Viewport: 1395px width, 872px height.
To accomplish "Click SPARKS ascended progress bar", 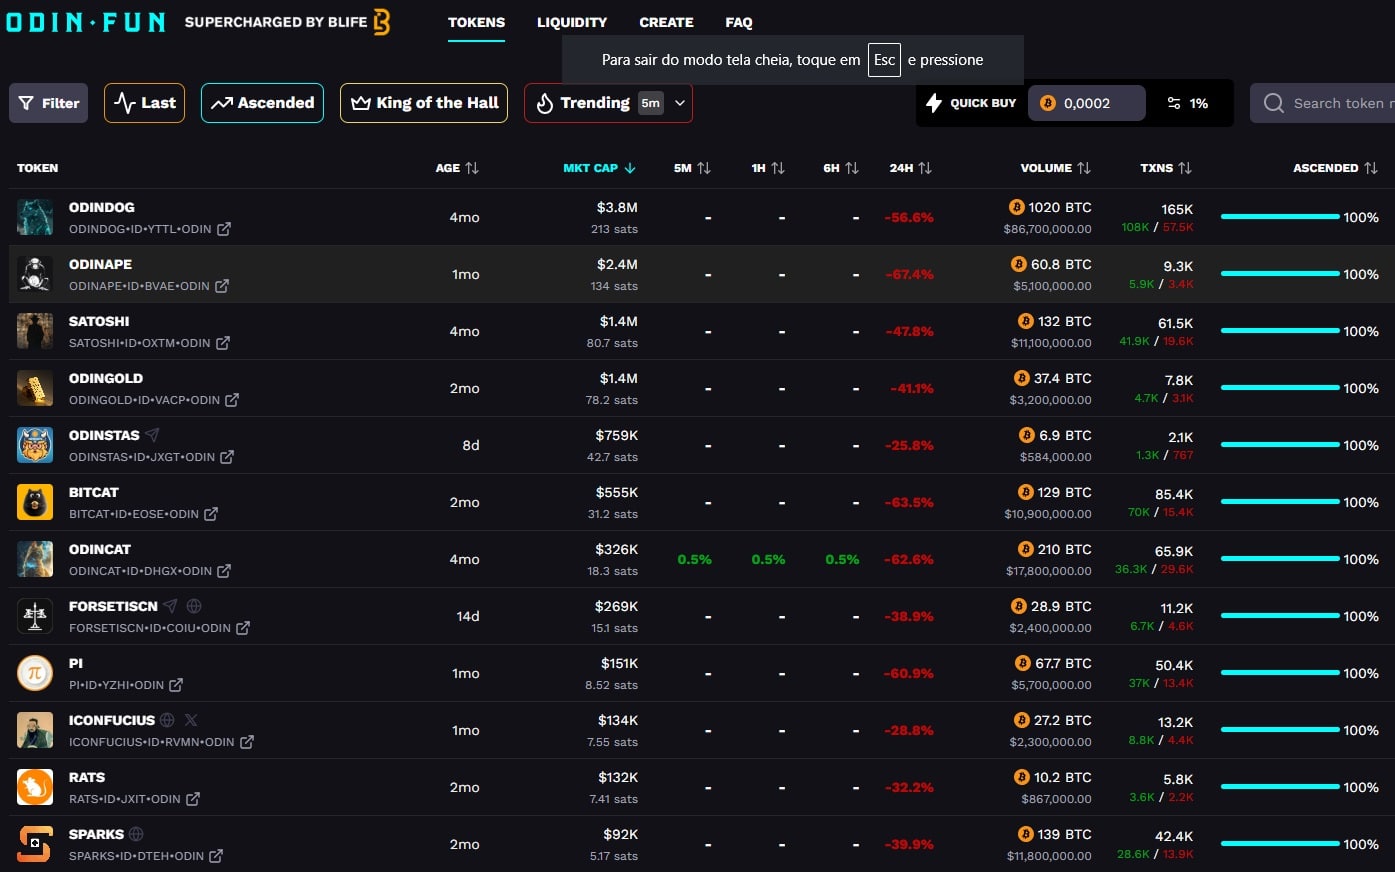I will [1280, 844].
